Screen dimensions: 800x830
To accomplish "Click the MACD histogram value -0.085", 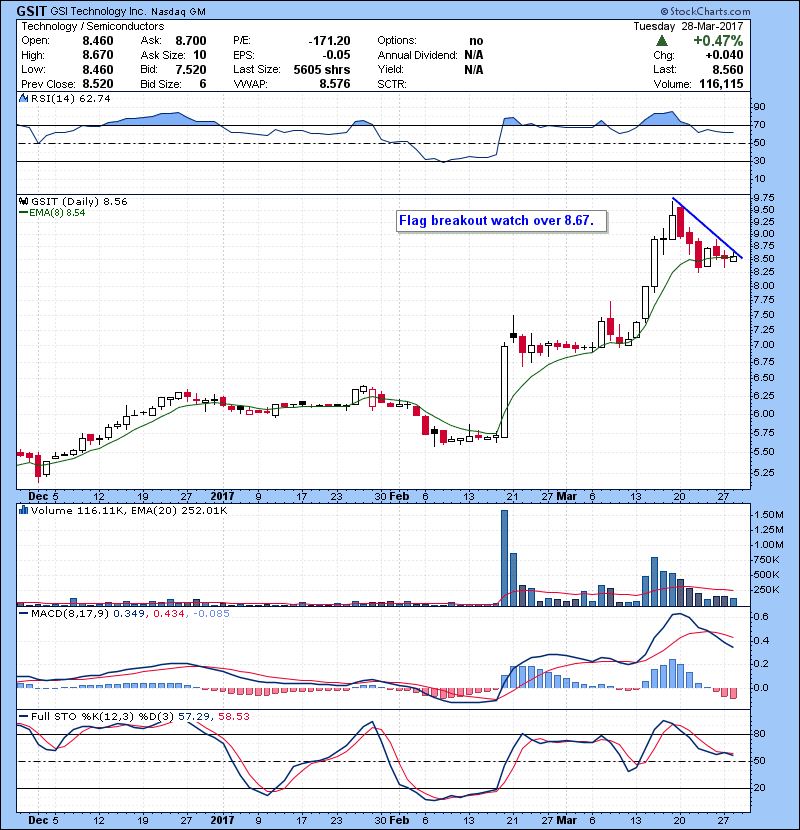I will [x=211, y=614].
